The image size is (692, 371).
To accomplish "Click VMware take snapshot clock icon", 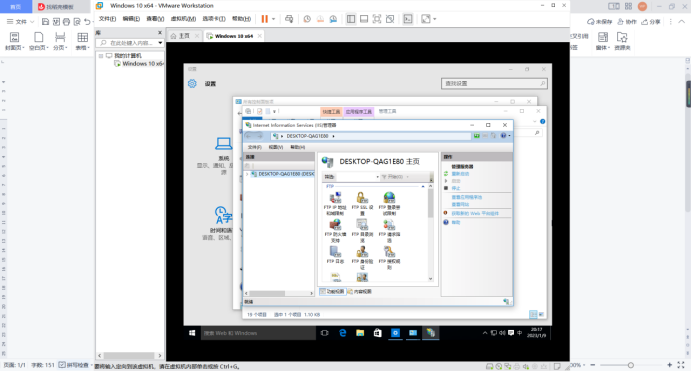I will coord(307,19).
